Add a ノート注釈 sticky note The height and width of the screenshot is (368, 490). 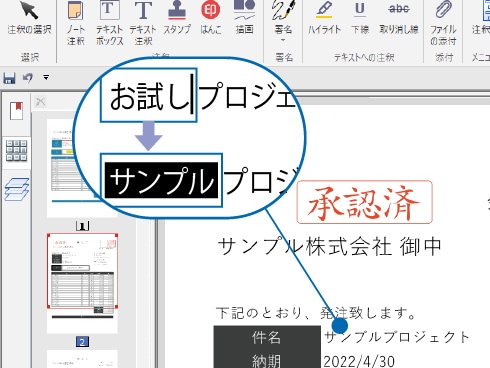pos(76,23)
